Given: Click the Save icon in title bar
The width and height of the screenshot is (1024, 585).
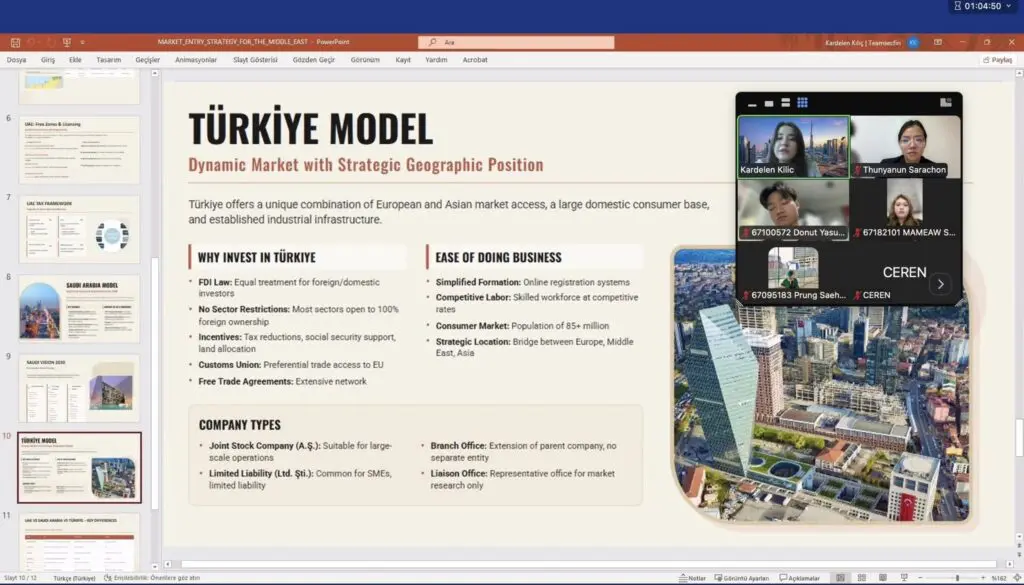Looking at the screenshot, I should tap(15, 43).
